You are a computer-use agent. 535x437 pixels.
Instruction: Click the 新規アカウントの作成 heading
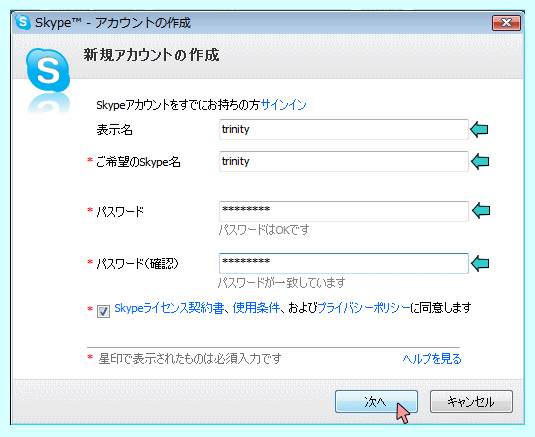(x=151, y=55)
